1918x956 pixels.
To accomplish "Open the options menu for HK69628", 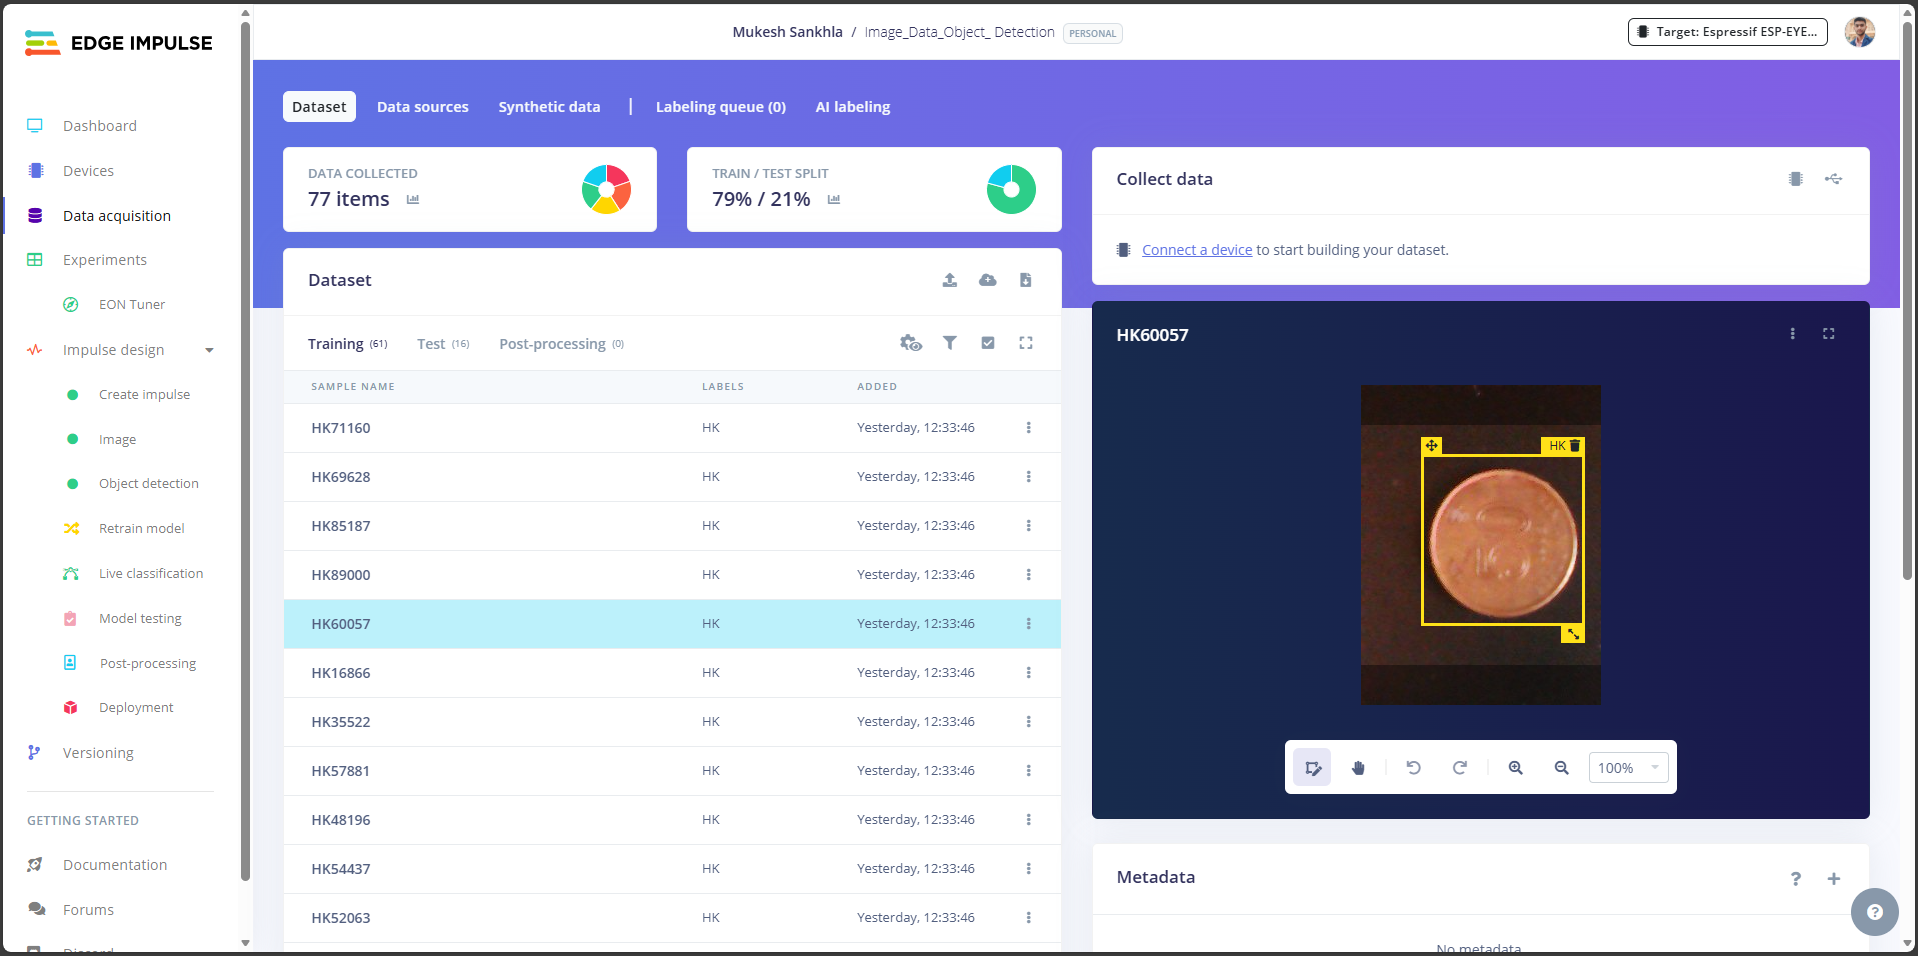I will tap(1028, 477).
